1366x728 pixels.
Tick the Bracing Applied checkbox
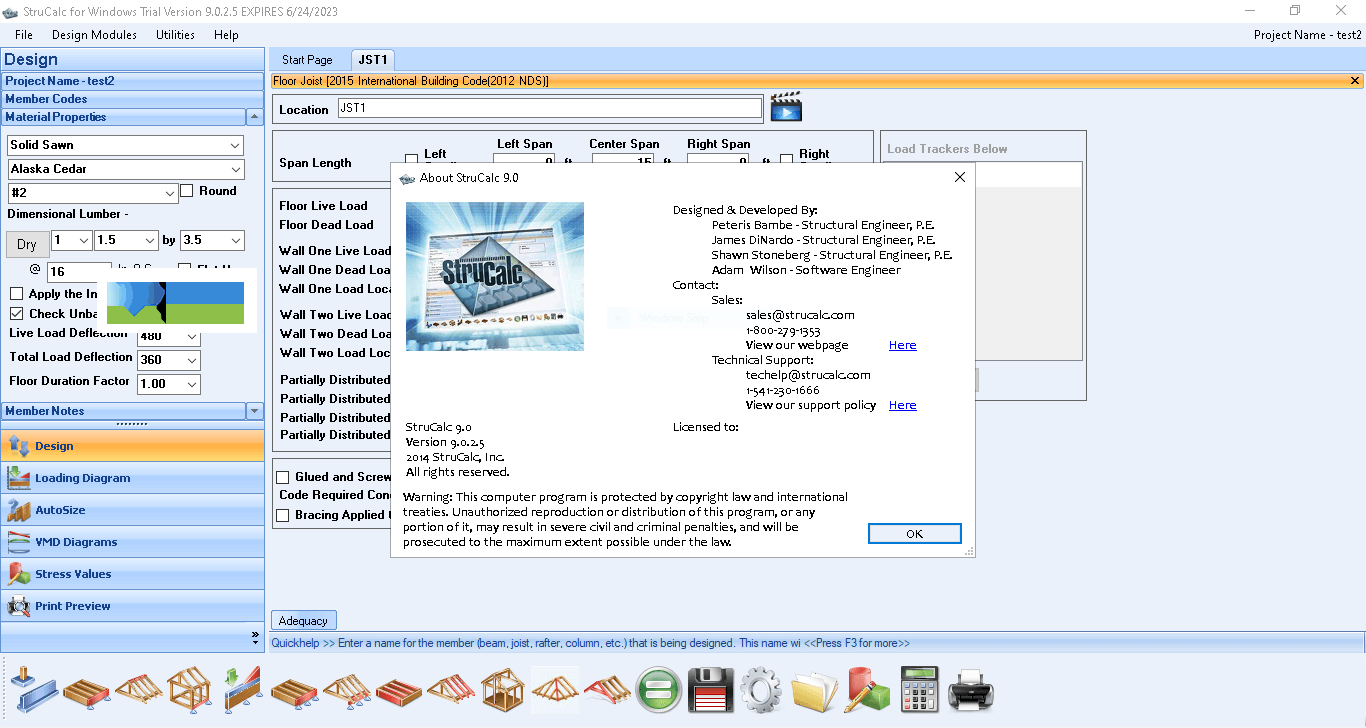[x=283, y=516]
